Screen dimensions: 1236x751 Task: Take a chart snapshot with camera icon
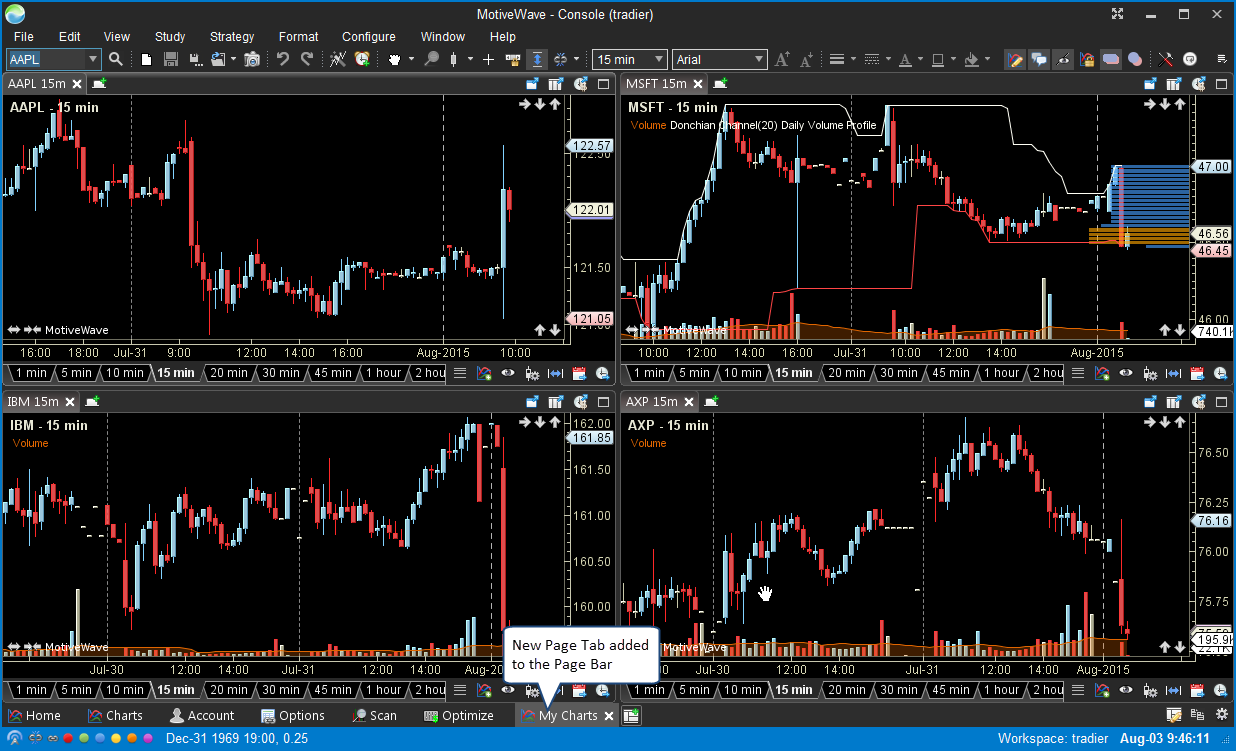tap(252, 59)
